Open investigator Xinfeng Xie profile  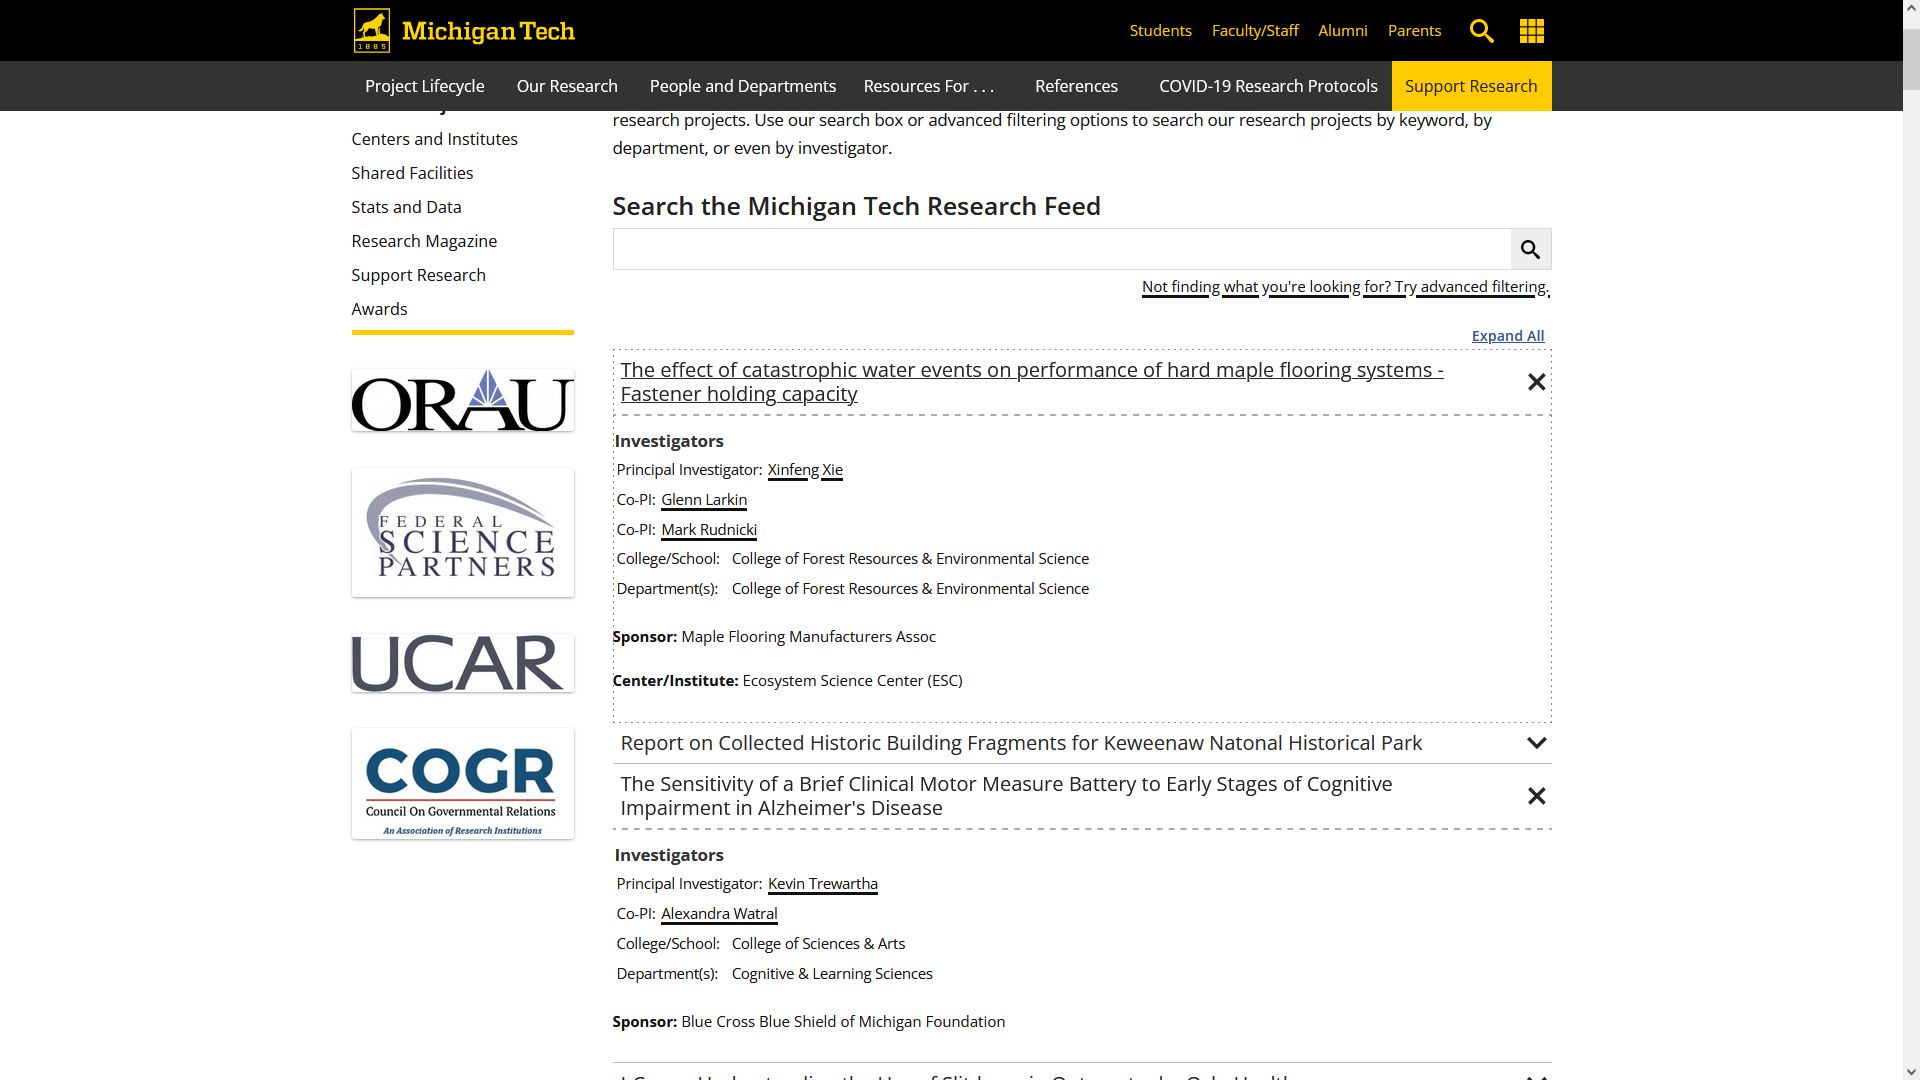[805, 470]
